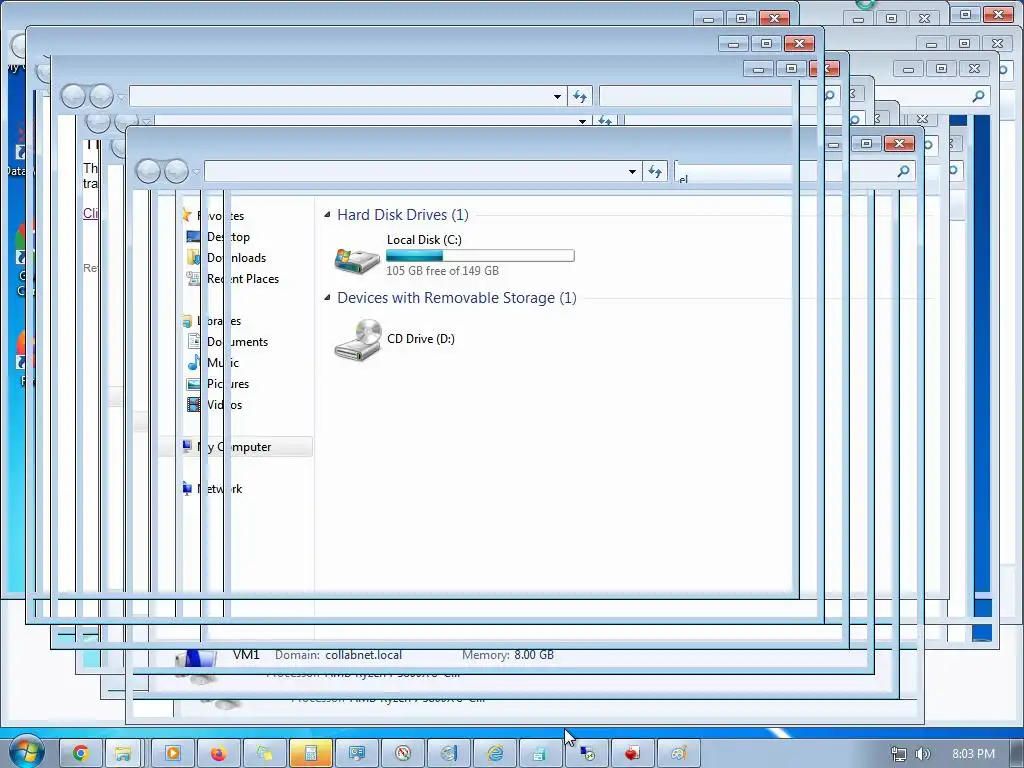Click the Videos filmstrip icon
The width and height of the screenshot is (1024, 768).
pos(194,405)
